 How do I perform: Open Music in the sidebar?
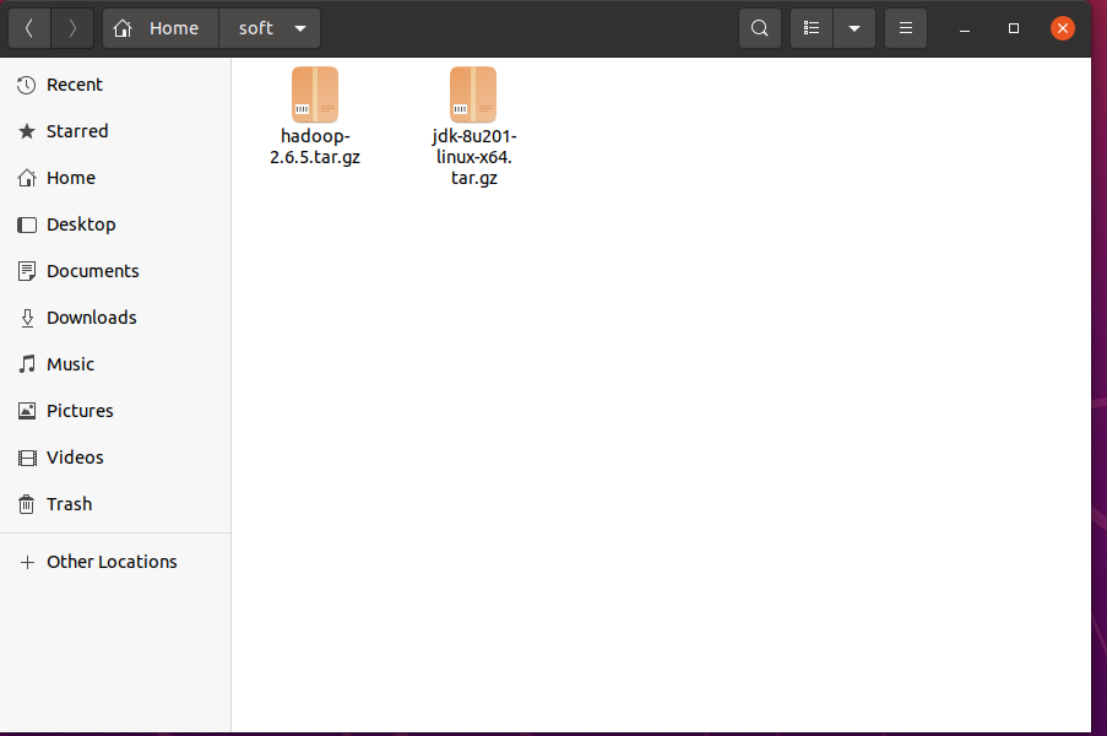115,364
